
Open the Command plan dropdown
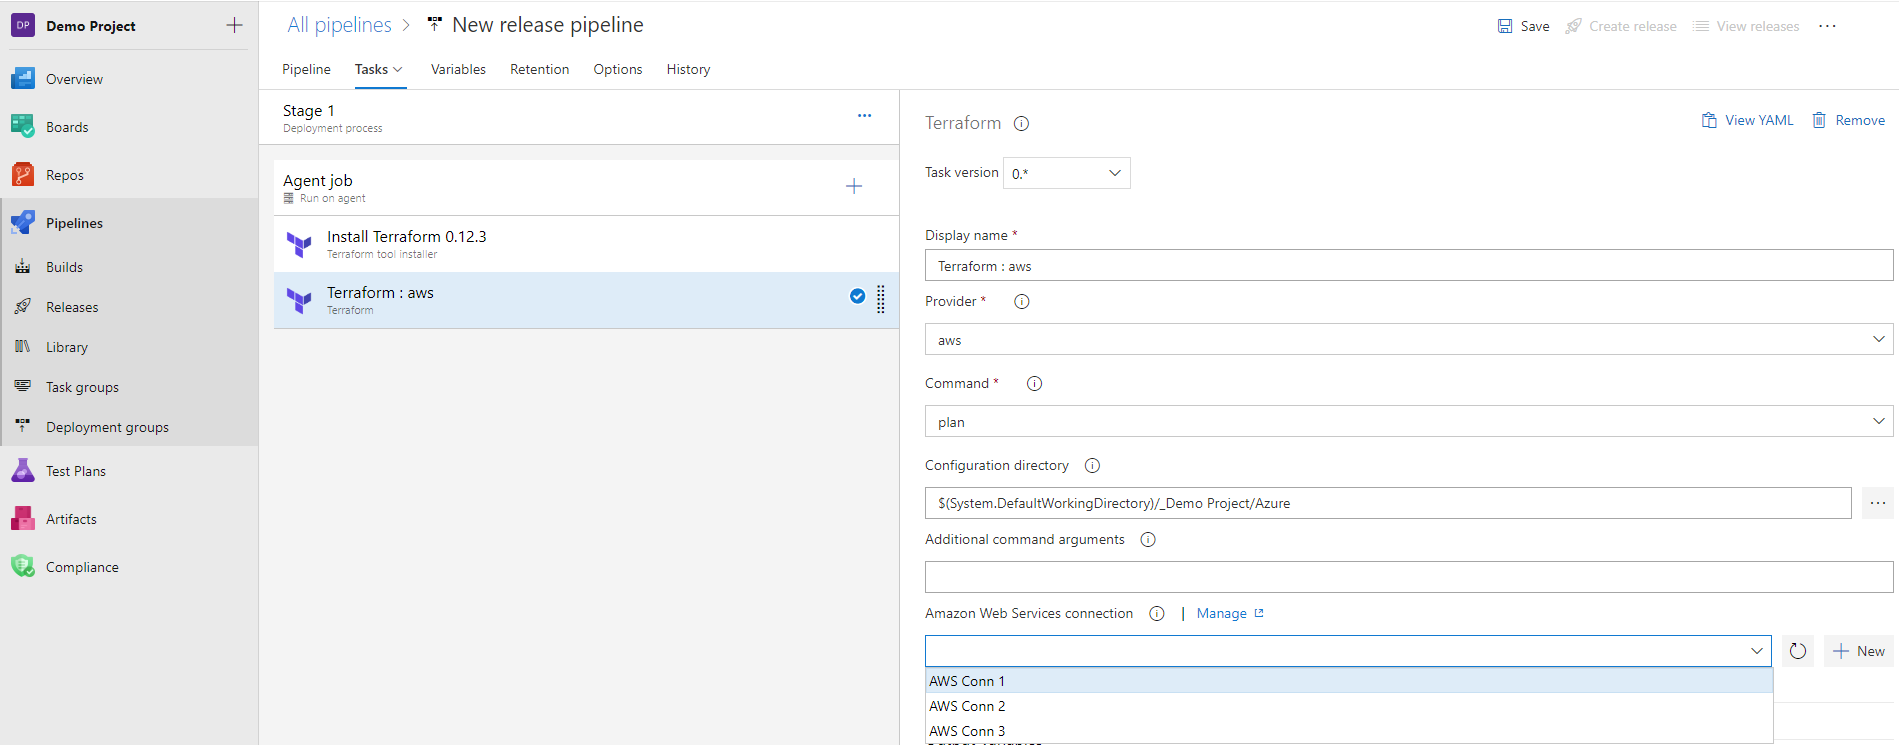1409,421
